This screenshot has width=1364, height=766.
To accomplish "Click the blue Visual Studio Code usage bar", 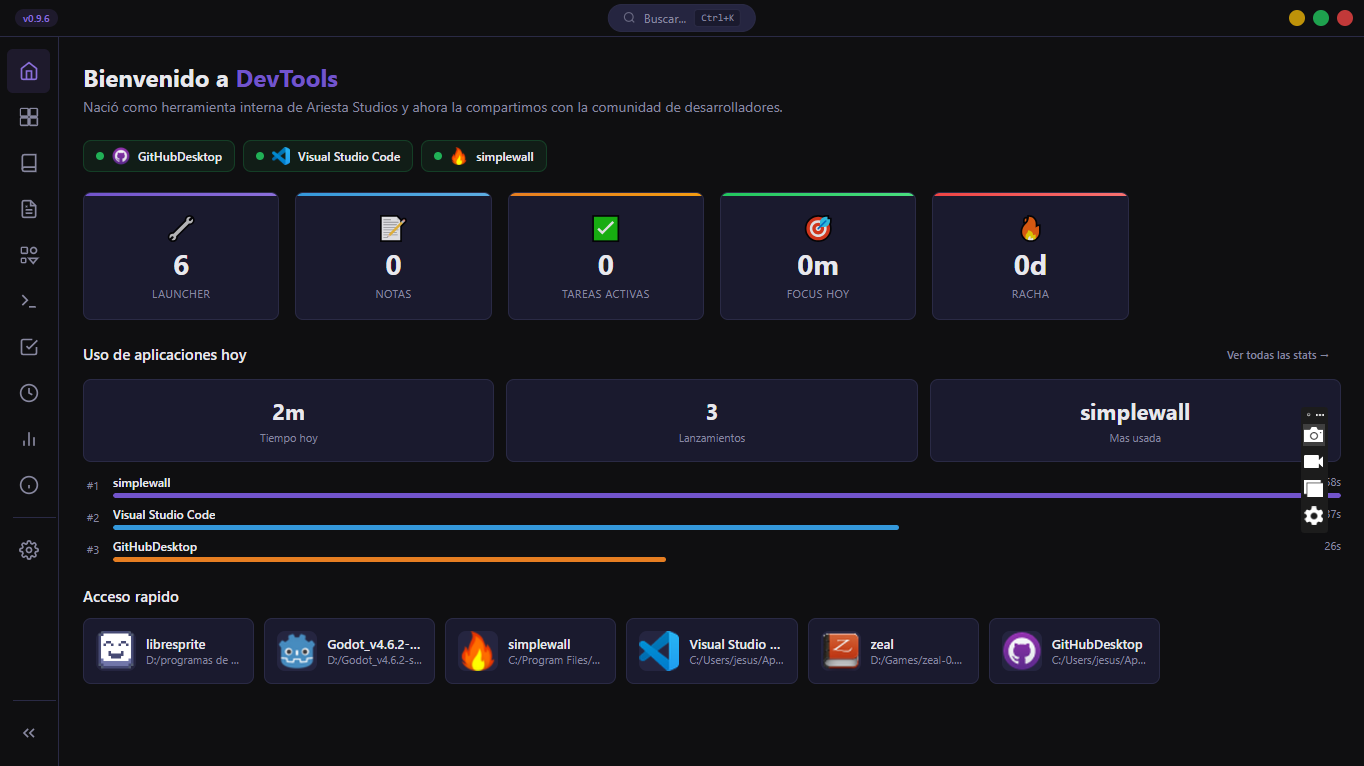I will [x=506, y=527].
